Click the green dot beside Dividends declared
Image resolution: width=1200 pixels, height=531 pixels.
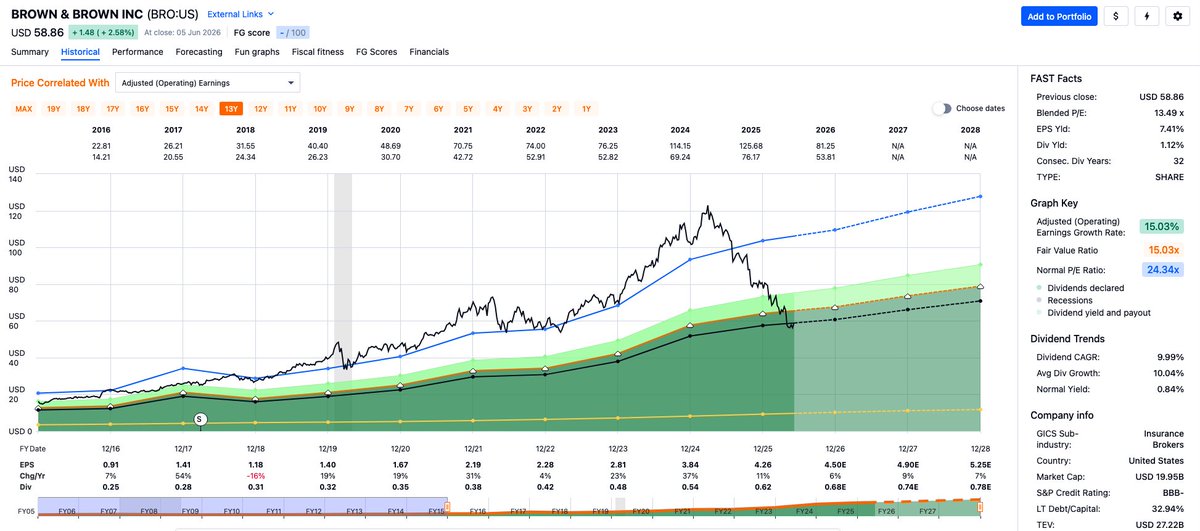point(1037,289)
